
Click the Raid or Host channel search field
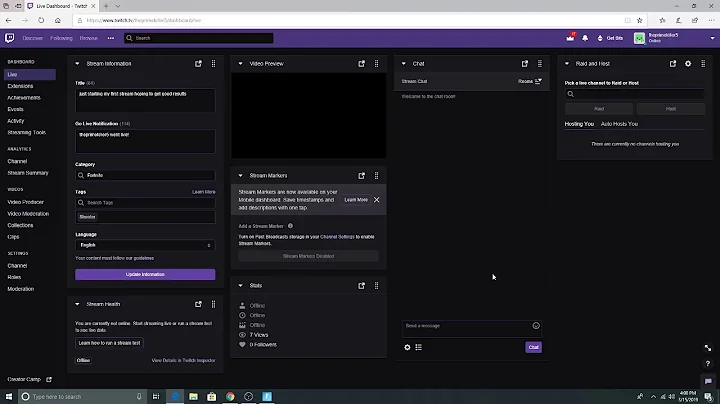(635, 94)
